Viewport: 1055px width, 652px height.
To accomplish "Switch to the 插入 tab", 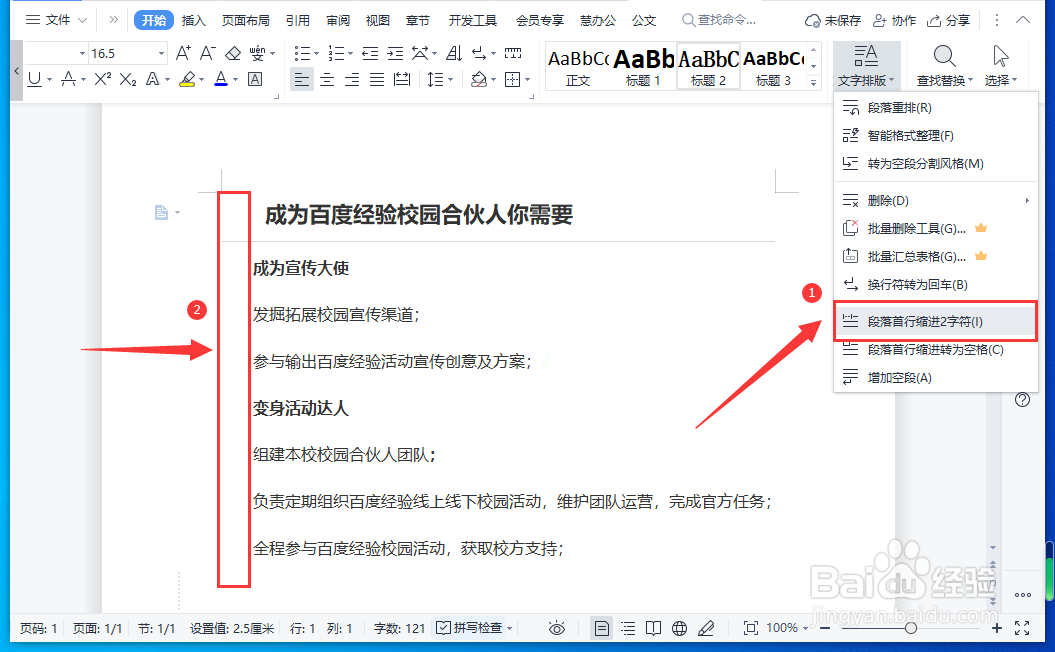I will pyautogui.click(x=193, y=20).
